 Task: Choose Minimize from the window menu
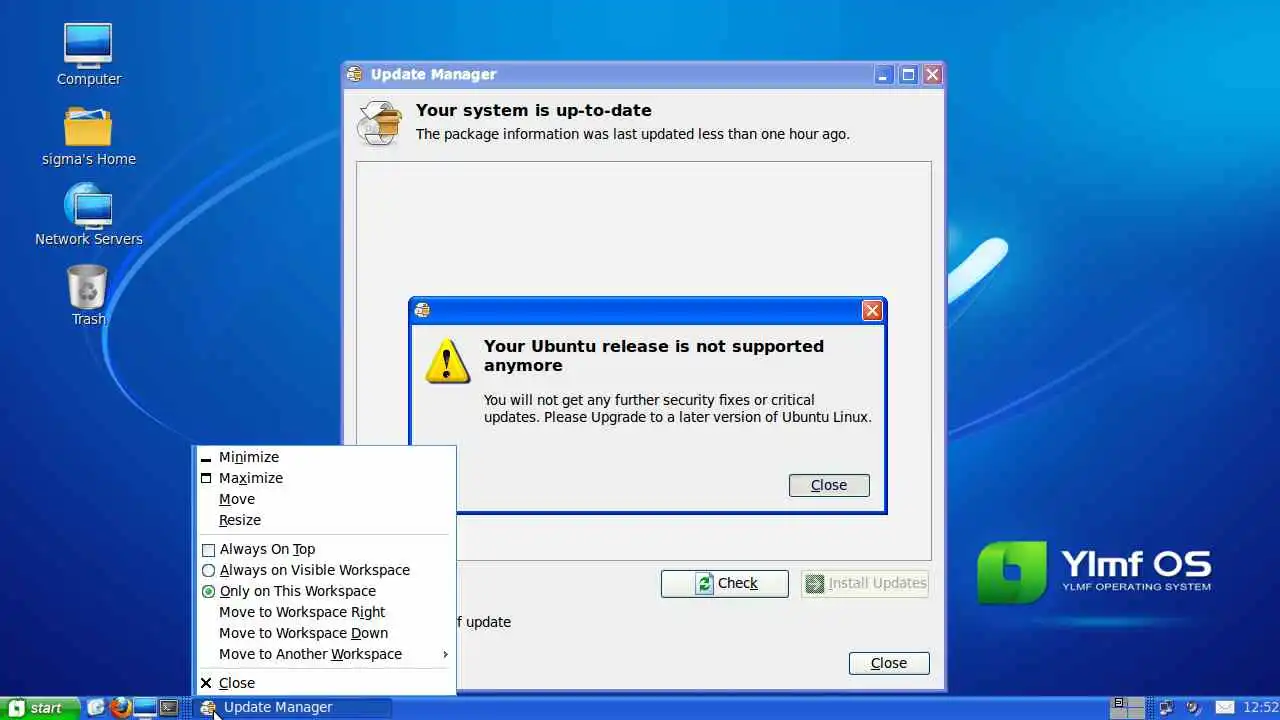[x=324, y=457]
